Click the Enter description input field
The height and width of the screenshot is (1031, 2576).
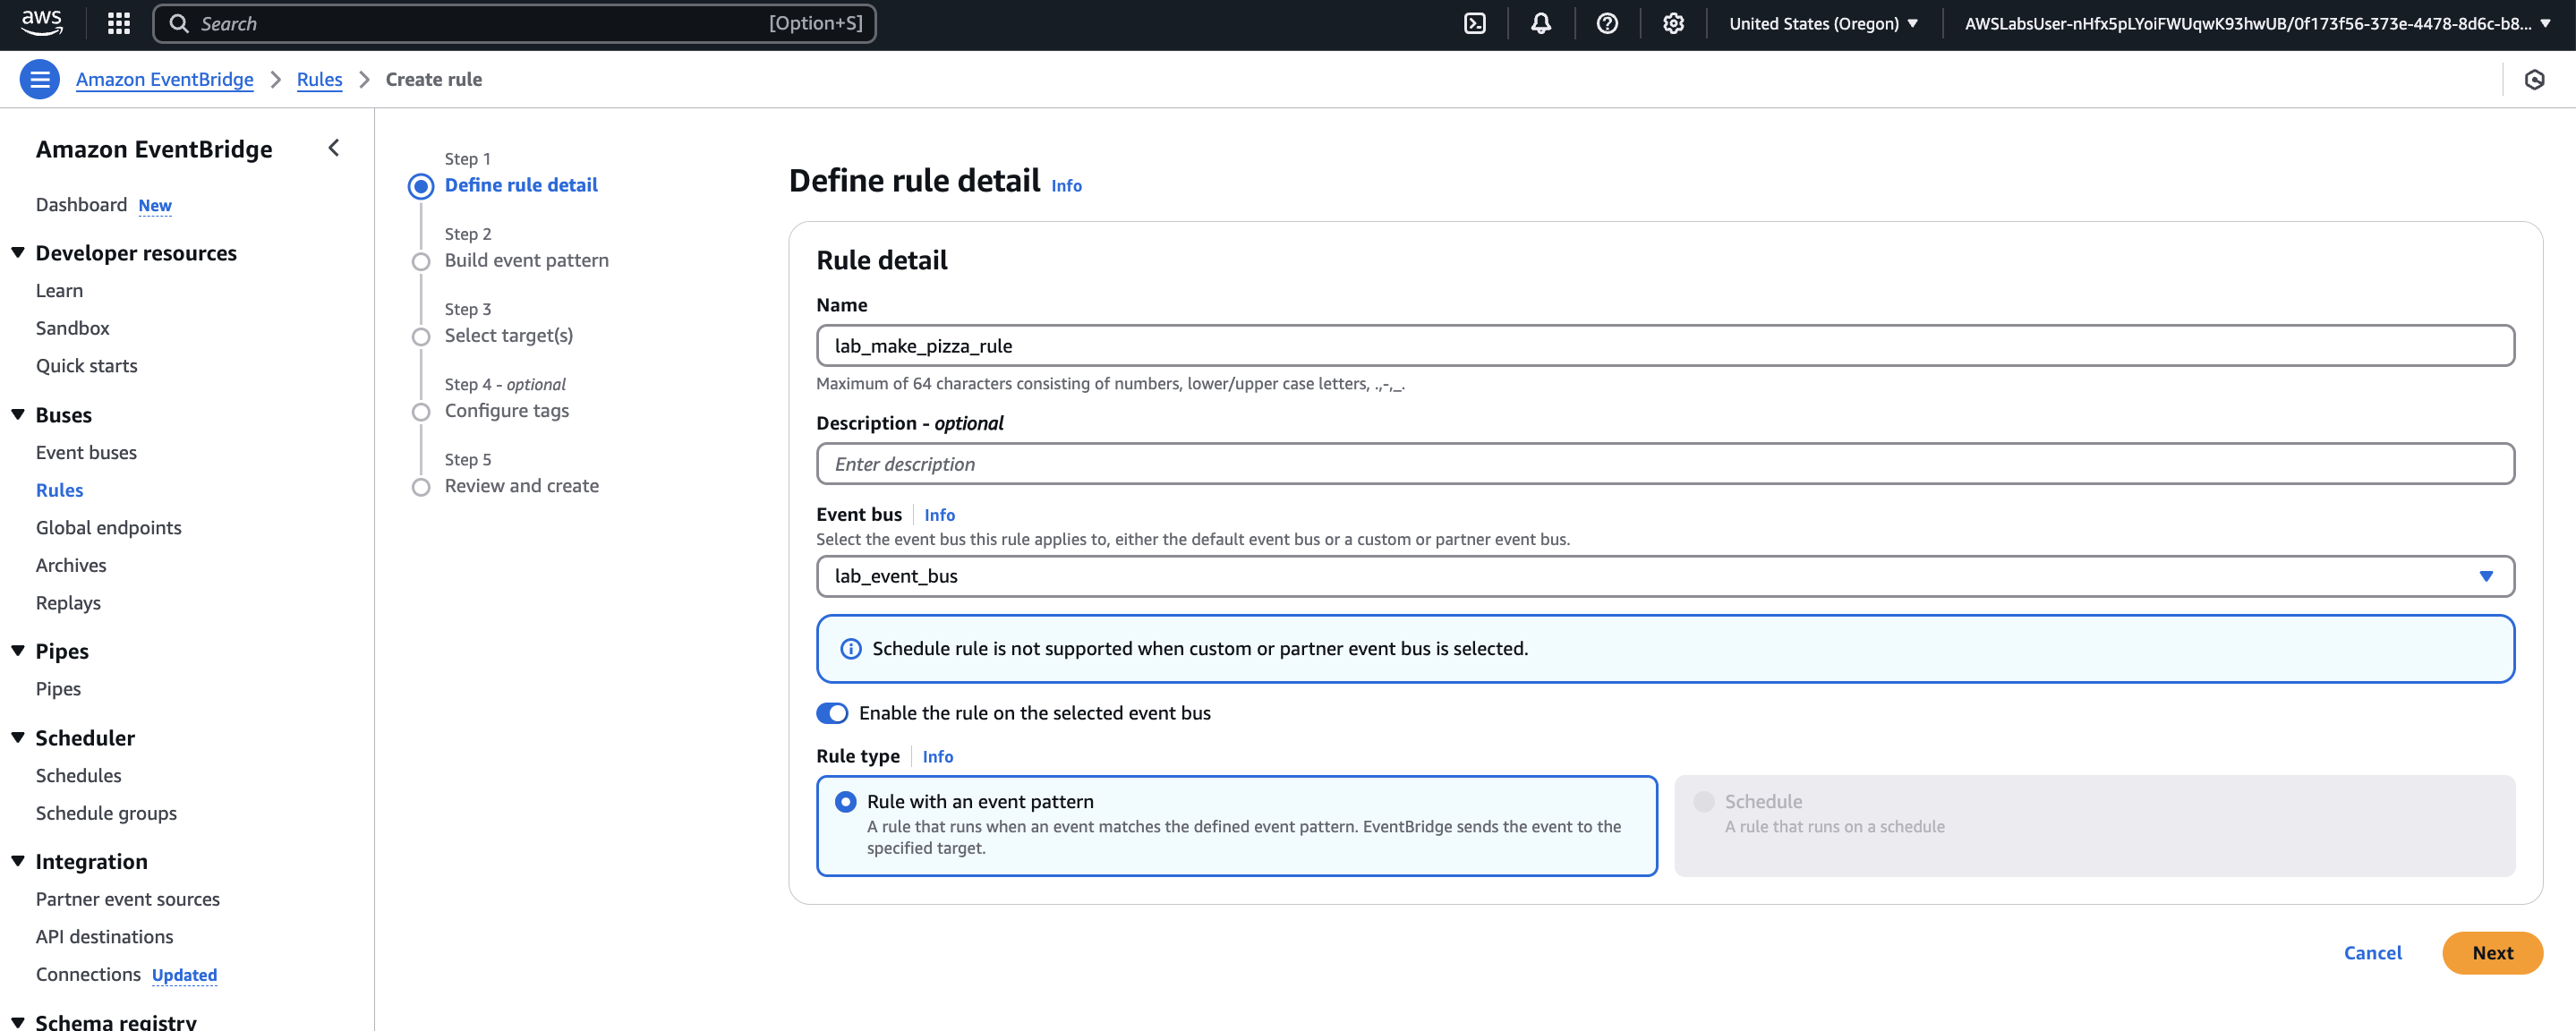click(1665, 463)
